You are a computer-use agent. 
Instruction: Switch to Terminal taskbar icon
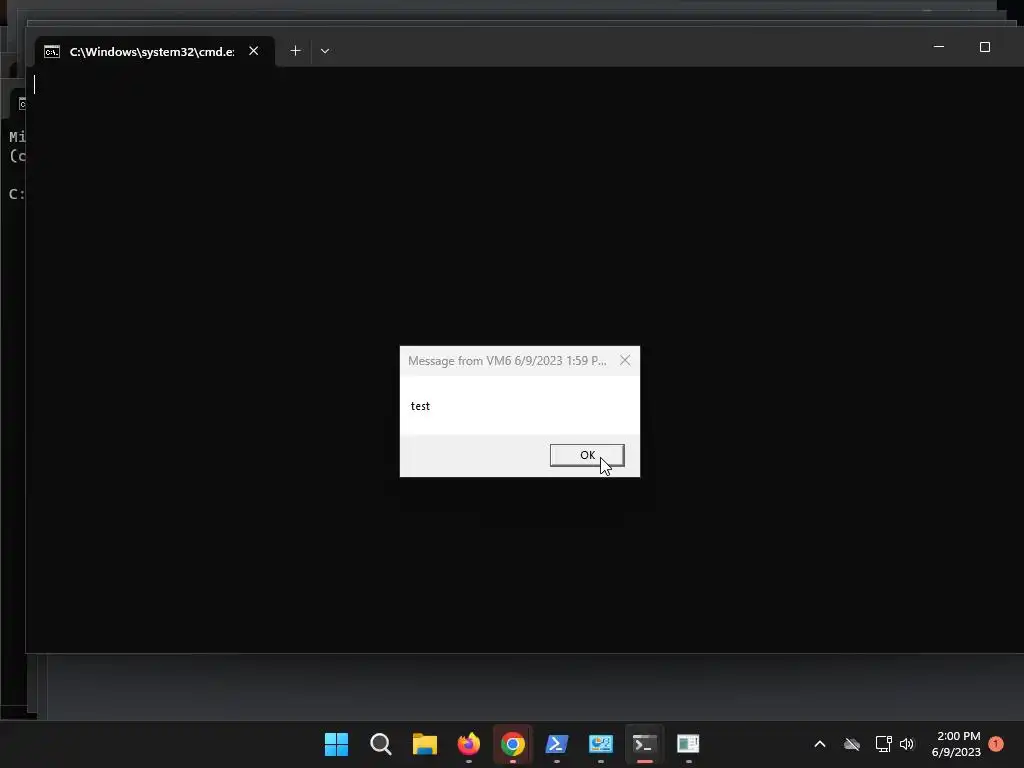(645, 744)
